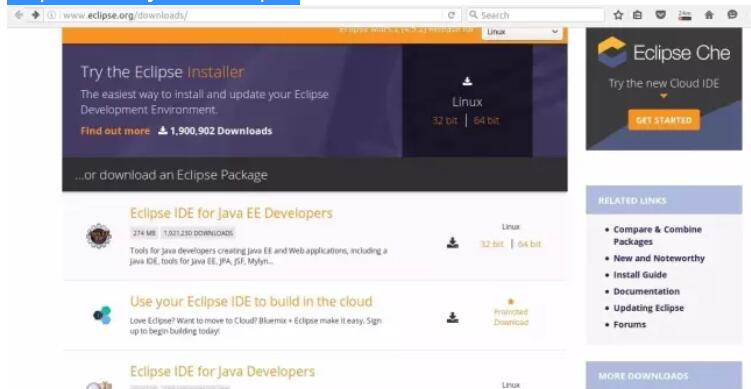Click the 1,900,902 Downloads text
Screen dimensions: 751x389
(x=221, y=131)
